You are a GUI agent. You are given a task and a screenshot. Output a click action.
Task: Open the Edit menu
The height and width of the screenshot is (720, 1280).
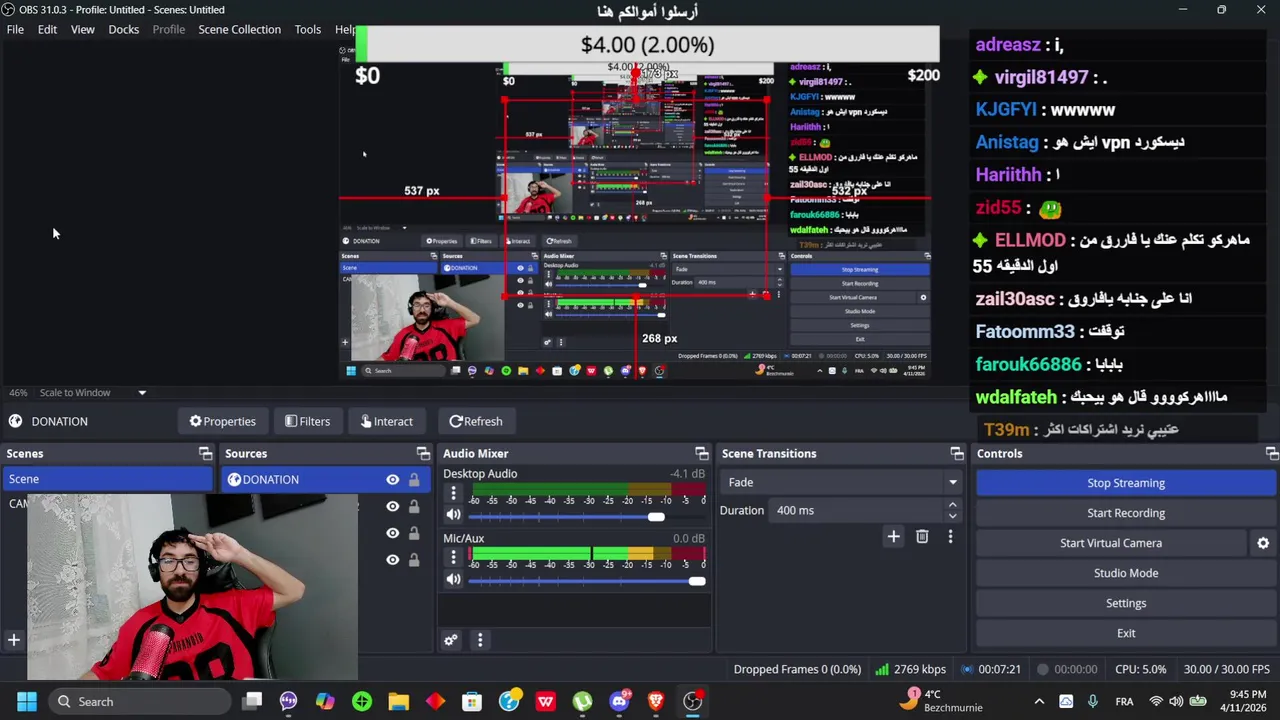coord(47,30)
